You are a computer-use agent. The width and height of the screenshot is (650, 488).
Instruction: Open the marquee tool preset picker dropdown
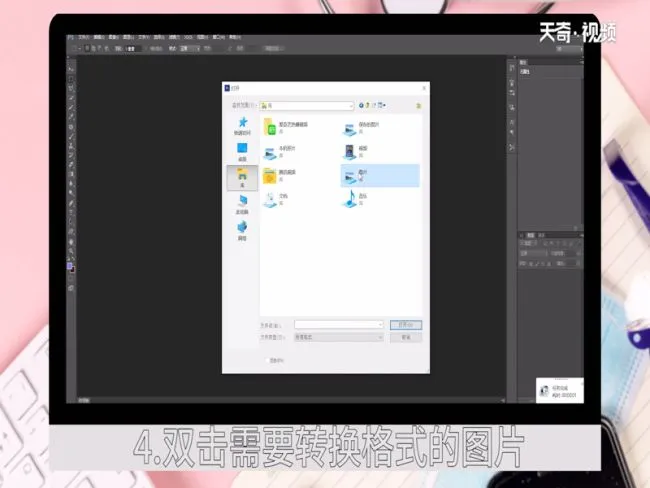(76, 49)
